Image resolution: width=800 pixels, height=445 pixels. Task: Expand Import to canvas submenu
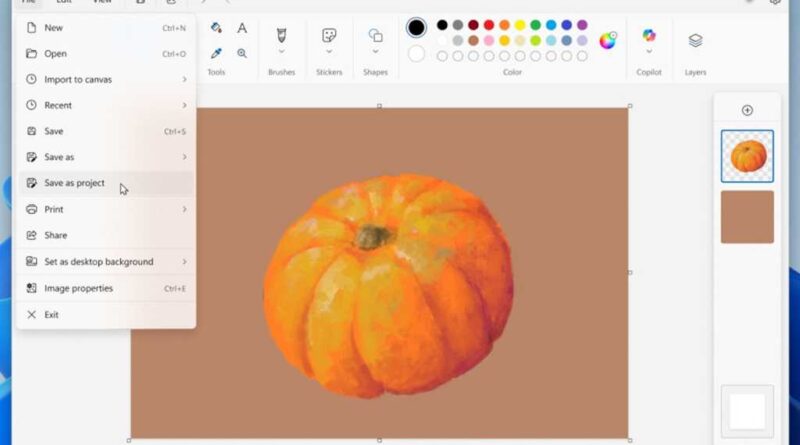(184, 79)
